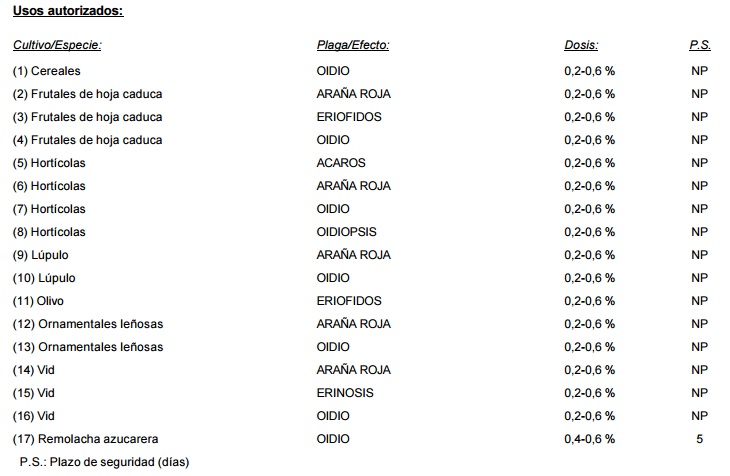
Task: Select the P.S. value '5'
Action: pos(699,439)
